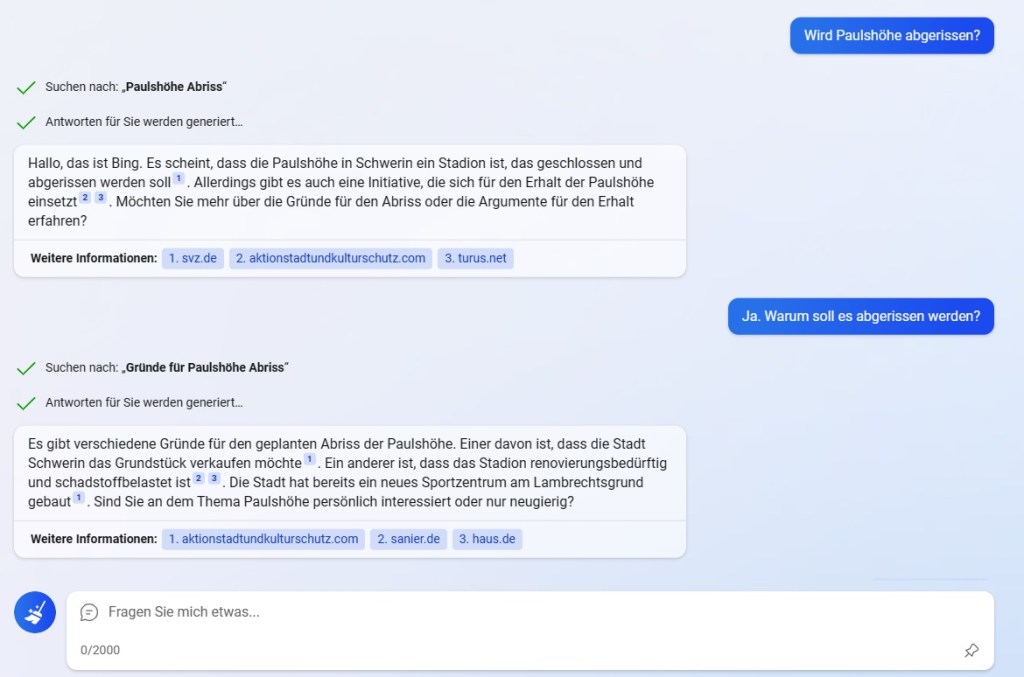1024x677 pixels.
Task: Focus the 'Fragen Sie mich etwas...' input field
Action: 520,612
